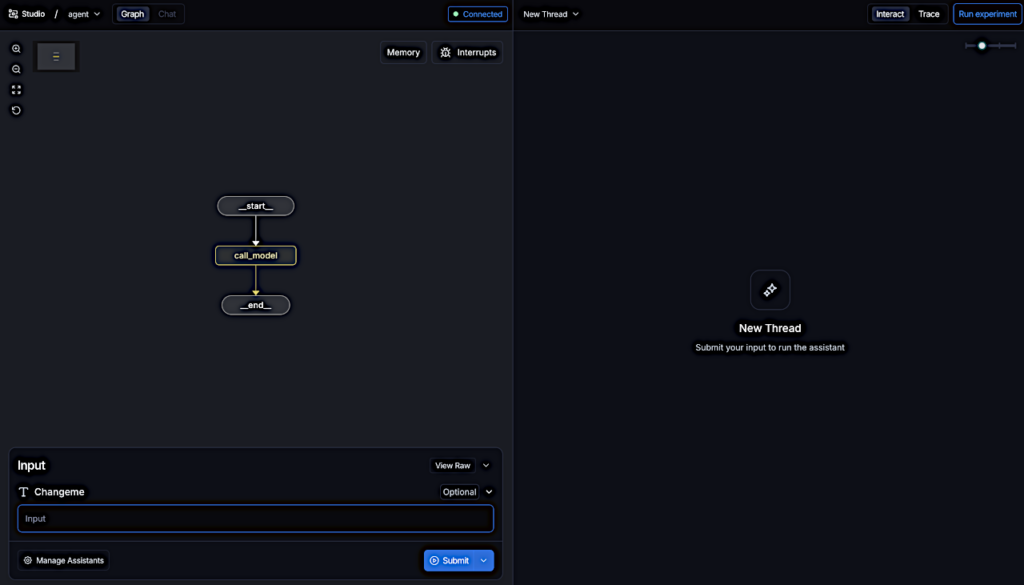The image size is (1024, 585).
Task: Click the zoom in magnifier icon
Action: pos(16,49)
